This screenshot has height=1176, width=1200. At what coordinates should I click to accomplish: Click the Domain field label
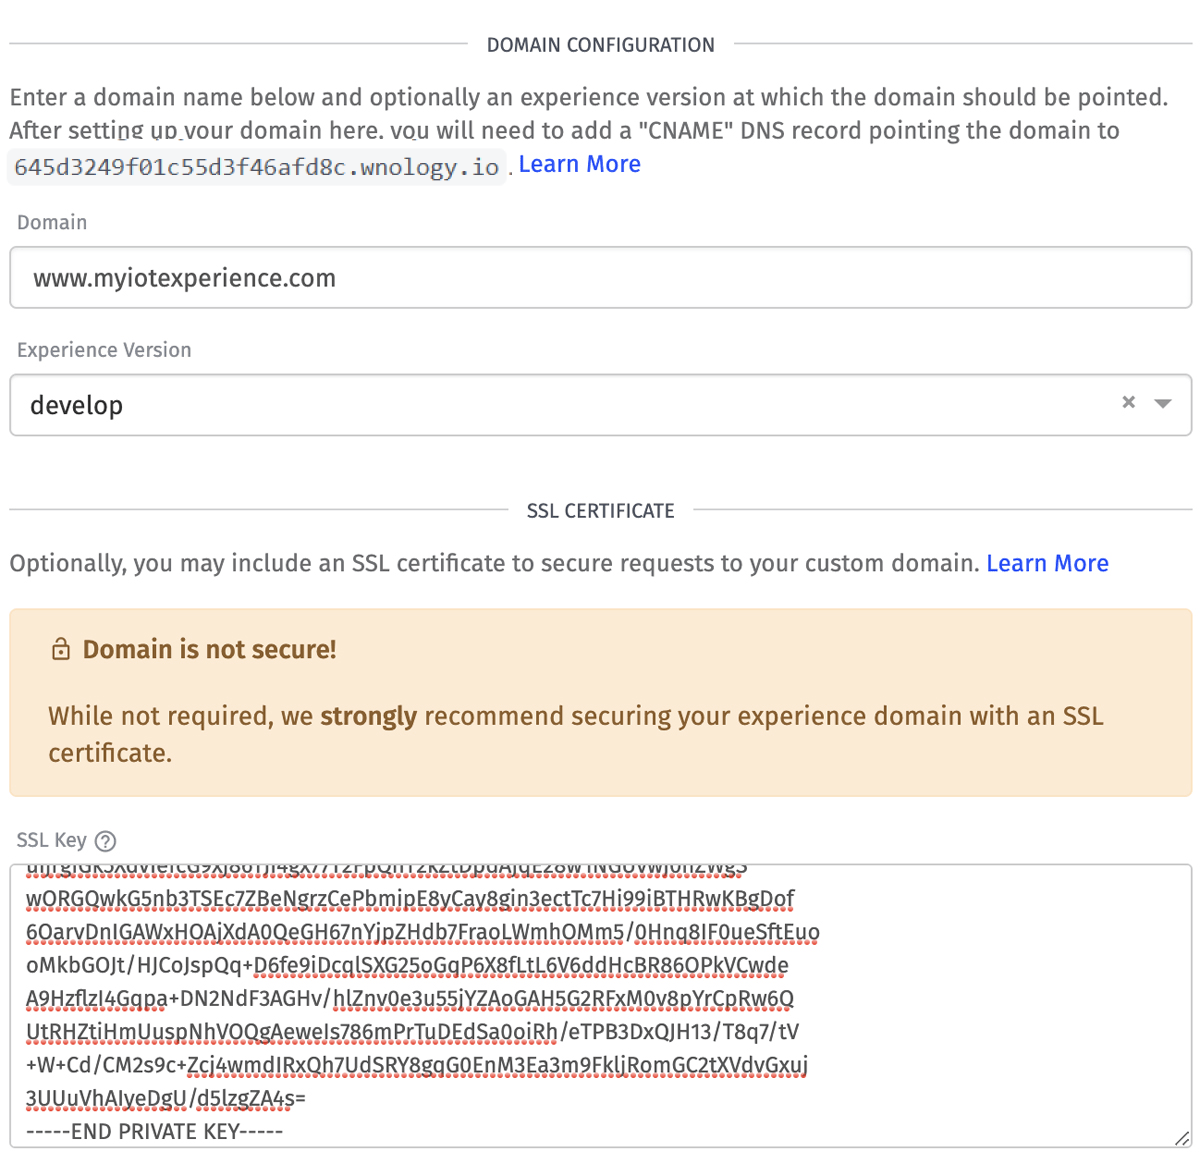click(52, 222)
